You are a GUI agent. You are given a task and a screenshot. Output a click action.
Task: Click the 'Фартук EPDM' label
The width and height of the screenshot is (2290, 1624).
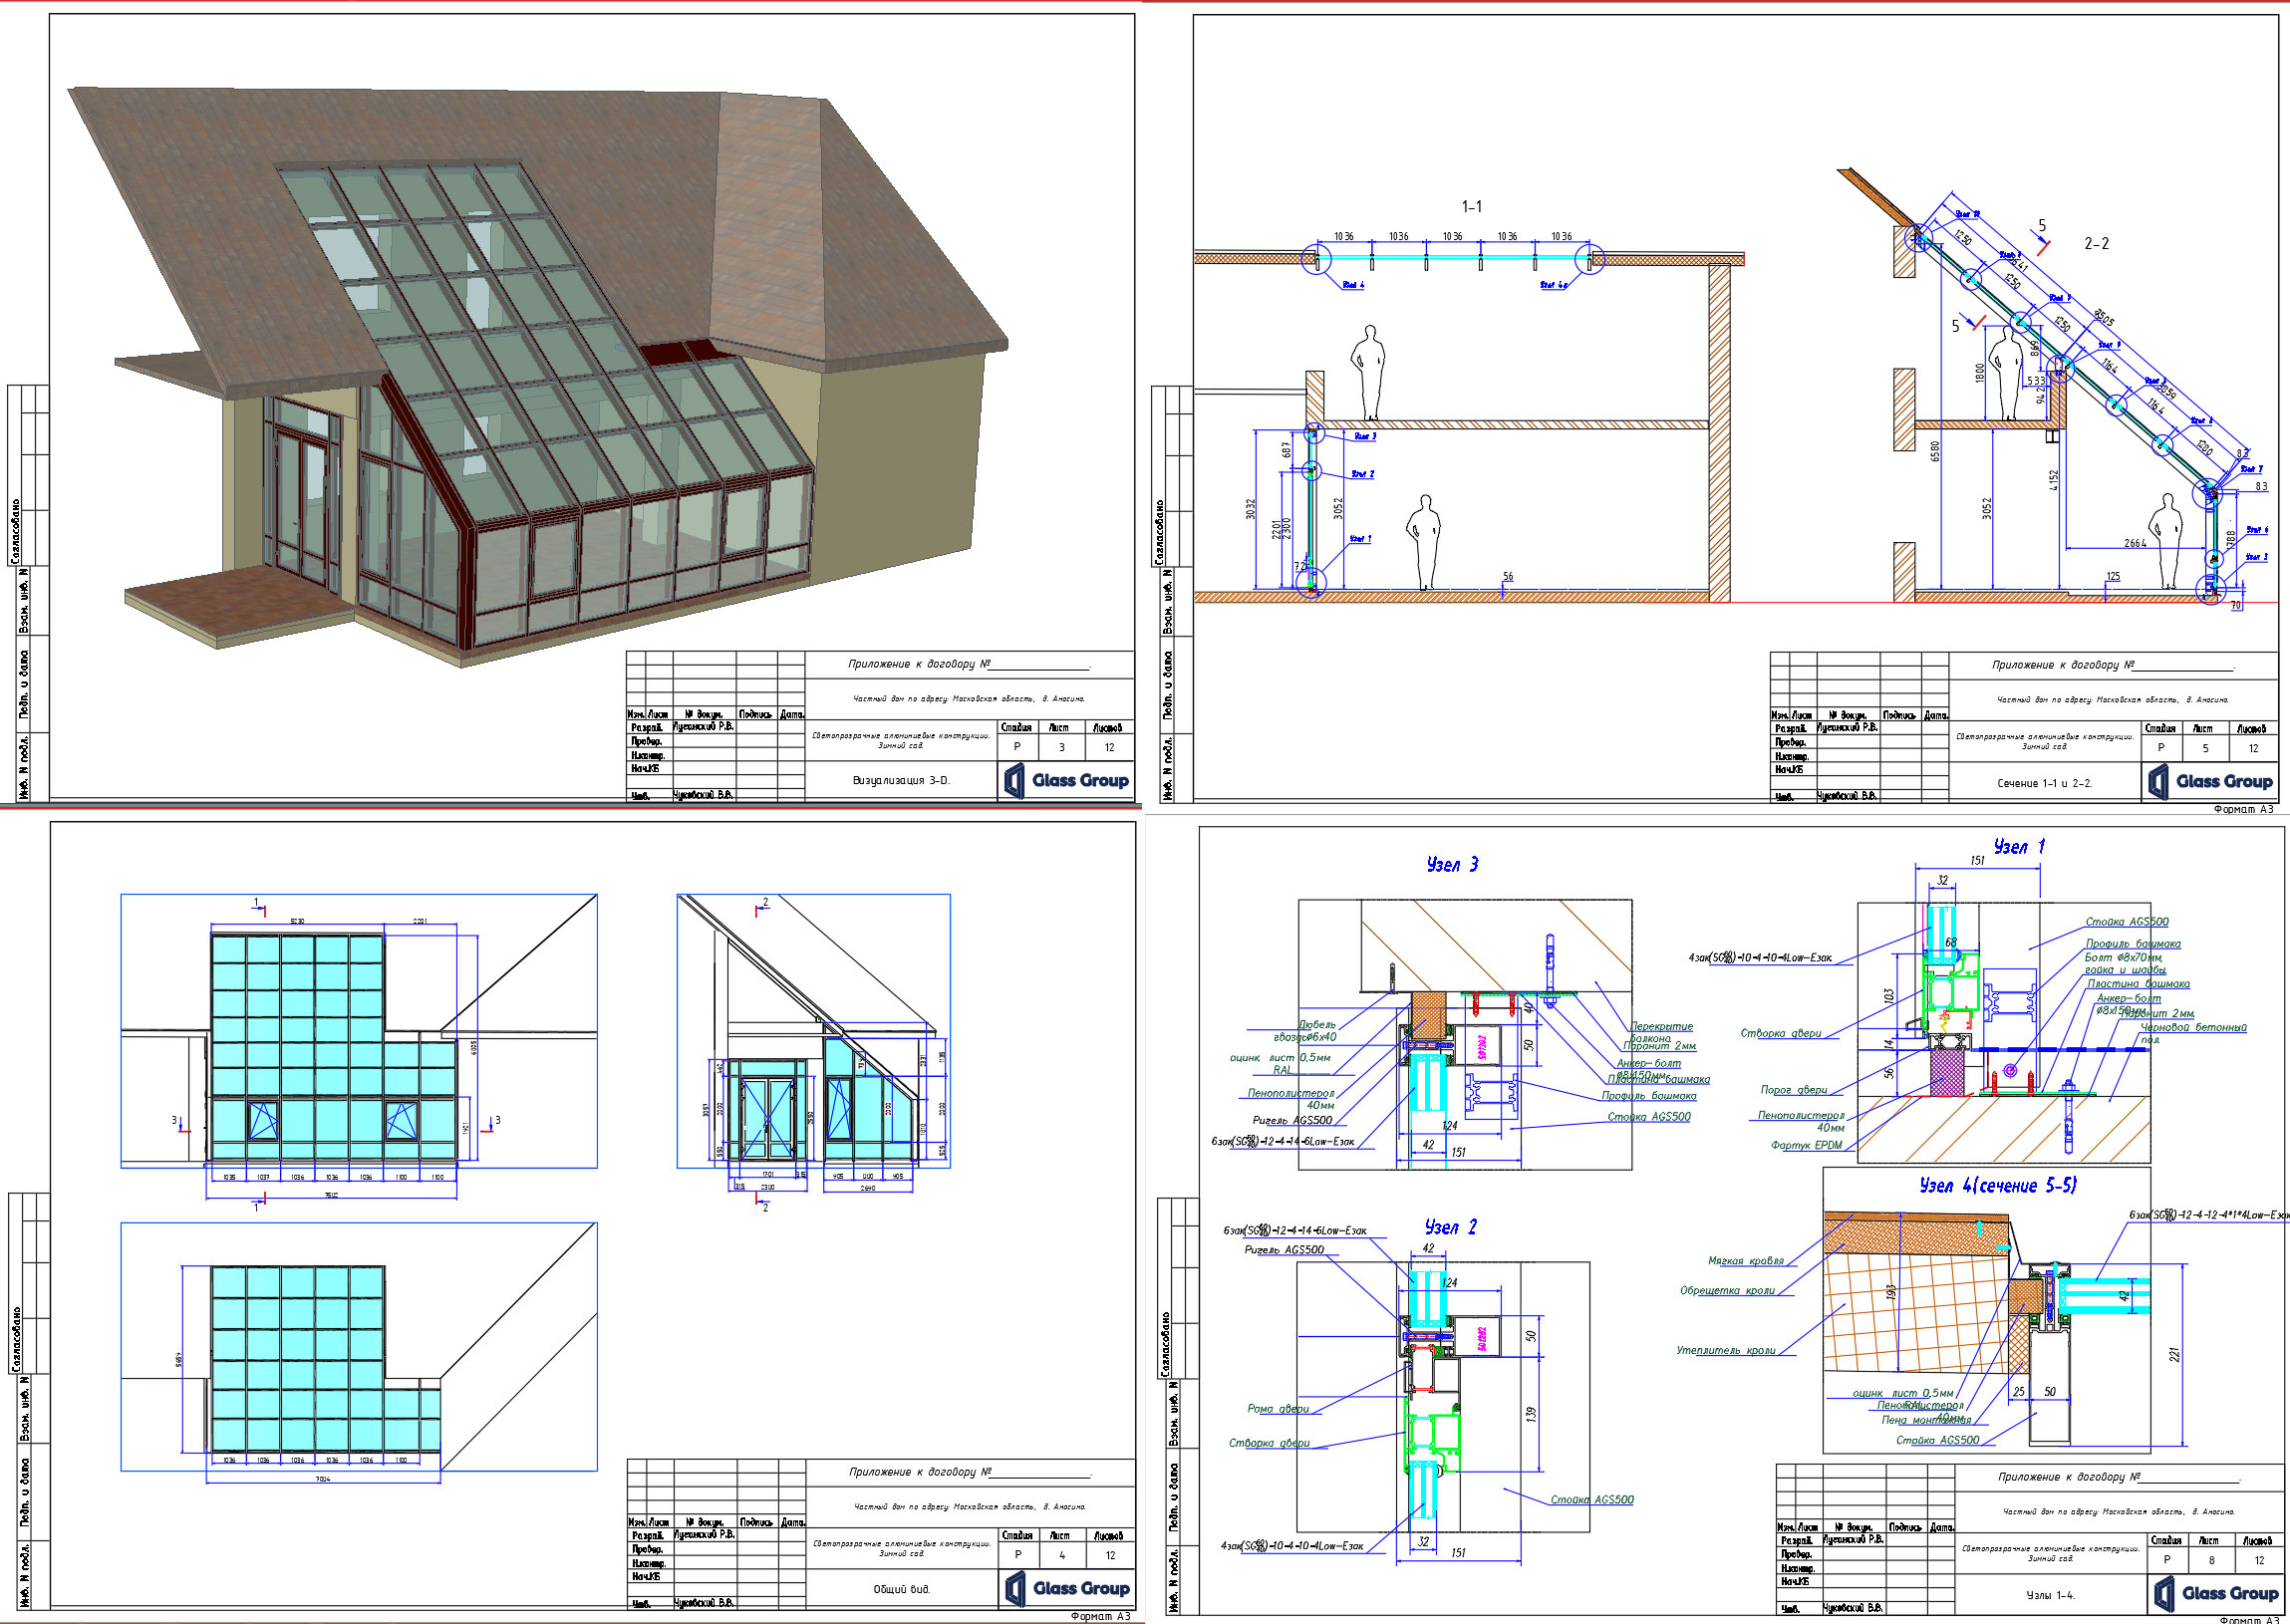(x=1806, y=1146)
